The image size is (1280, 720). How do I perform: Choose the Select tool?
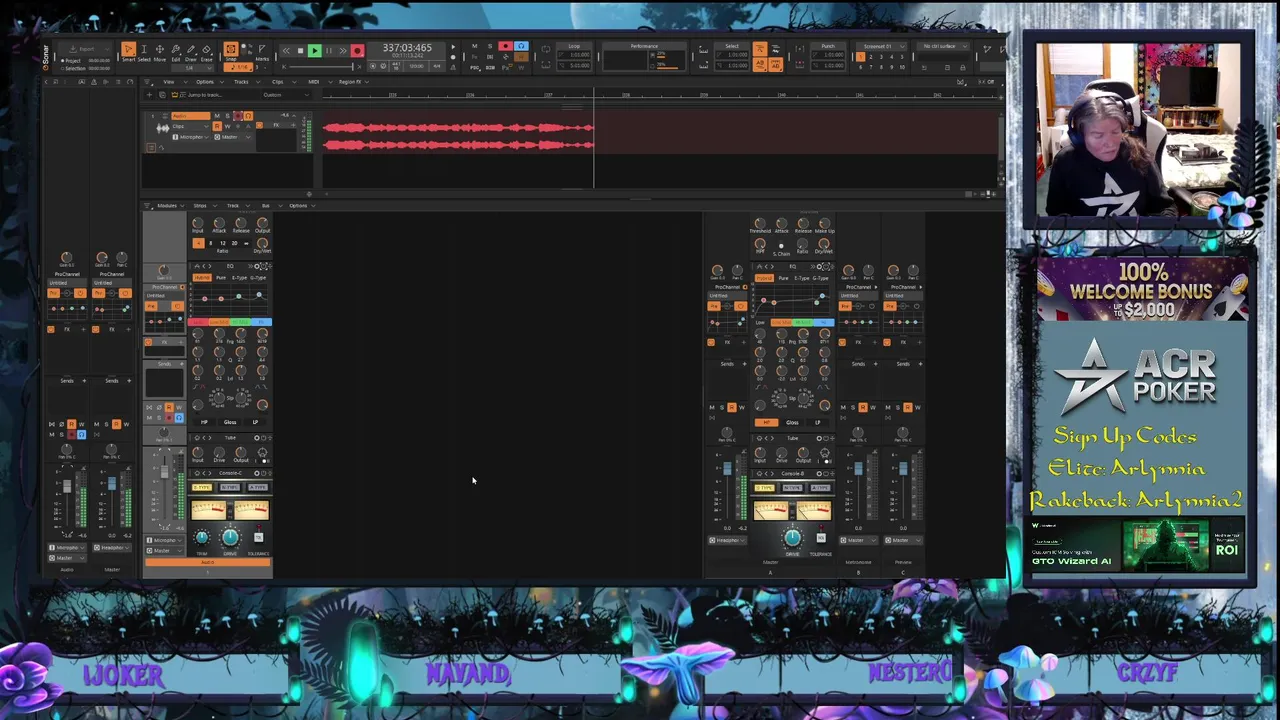tap(144, 51)
